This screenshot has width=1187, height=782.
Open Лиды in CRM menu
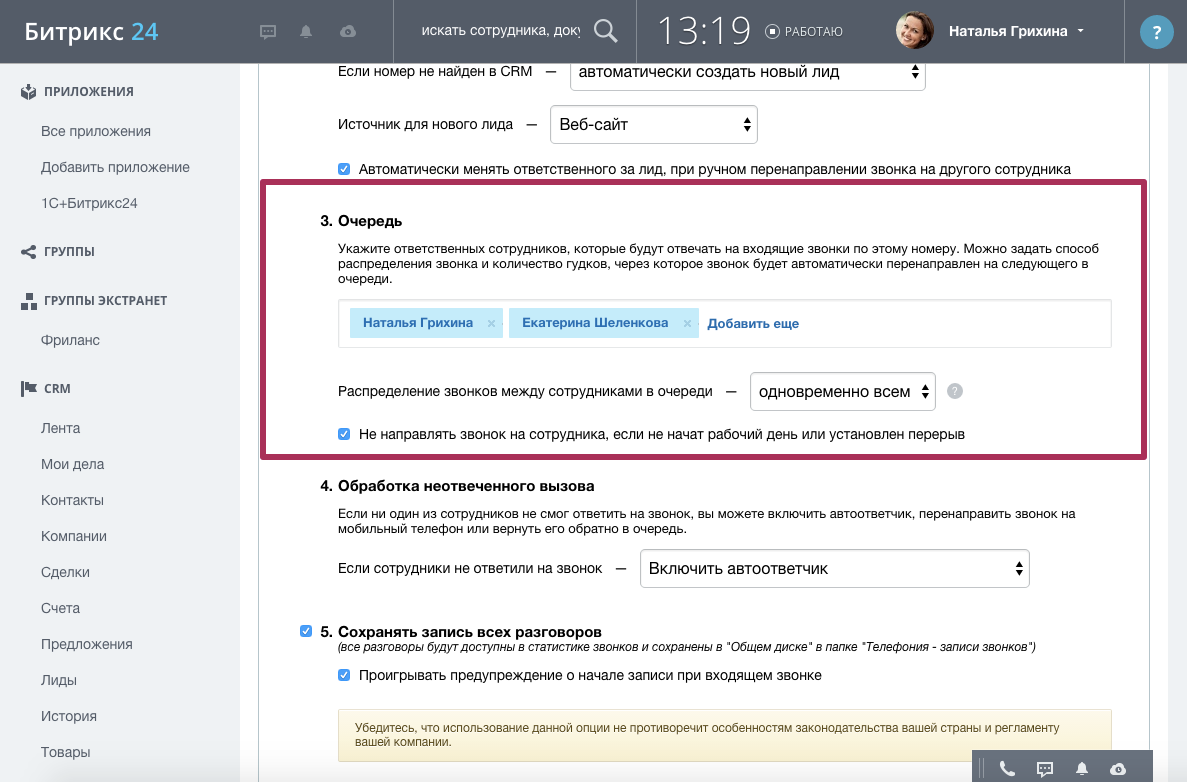click(x=58, y=680)
